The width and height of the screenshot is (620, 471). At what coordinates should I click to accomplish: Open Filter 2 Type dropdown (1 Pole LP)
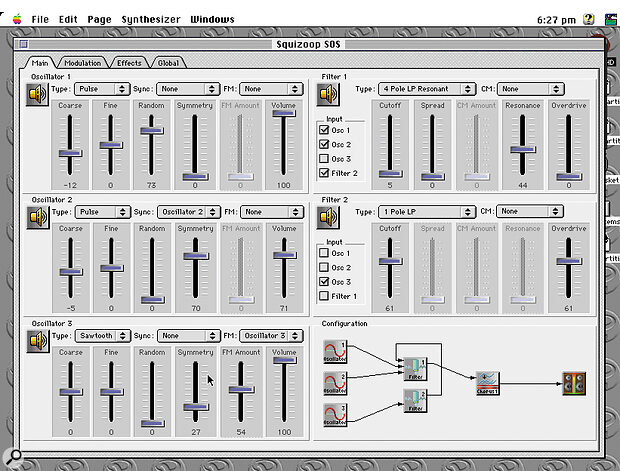pyautogui.click(x=427, y=212)
